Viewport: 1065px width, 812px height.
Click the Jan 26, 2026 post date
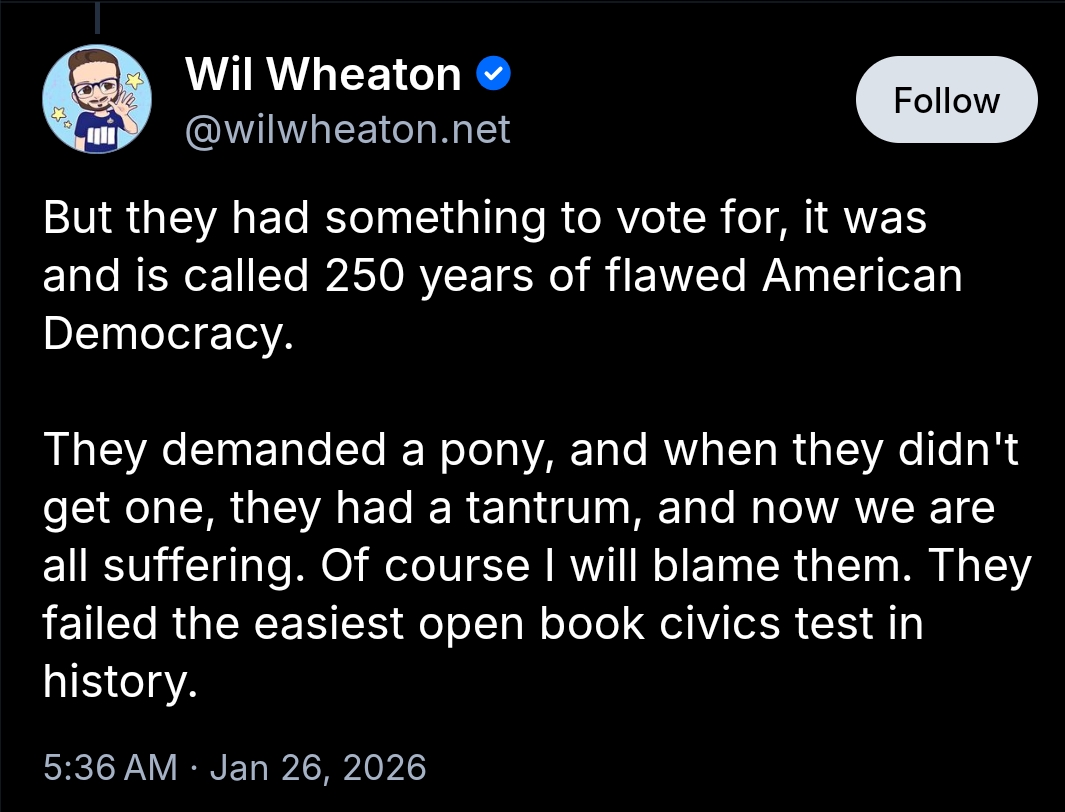(317, 767)
